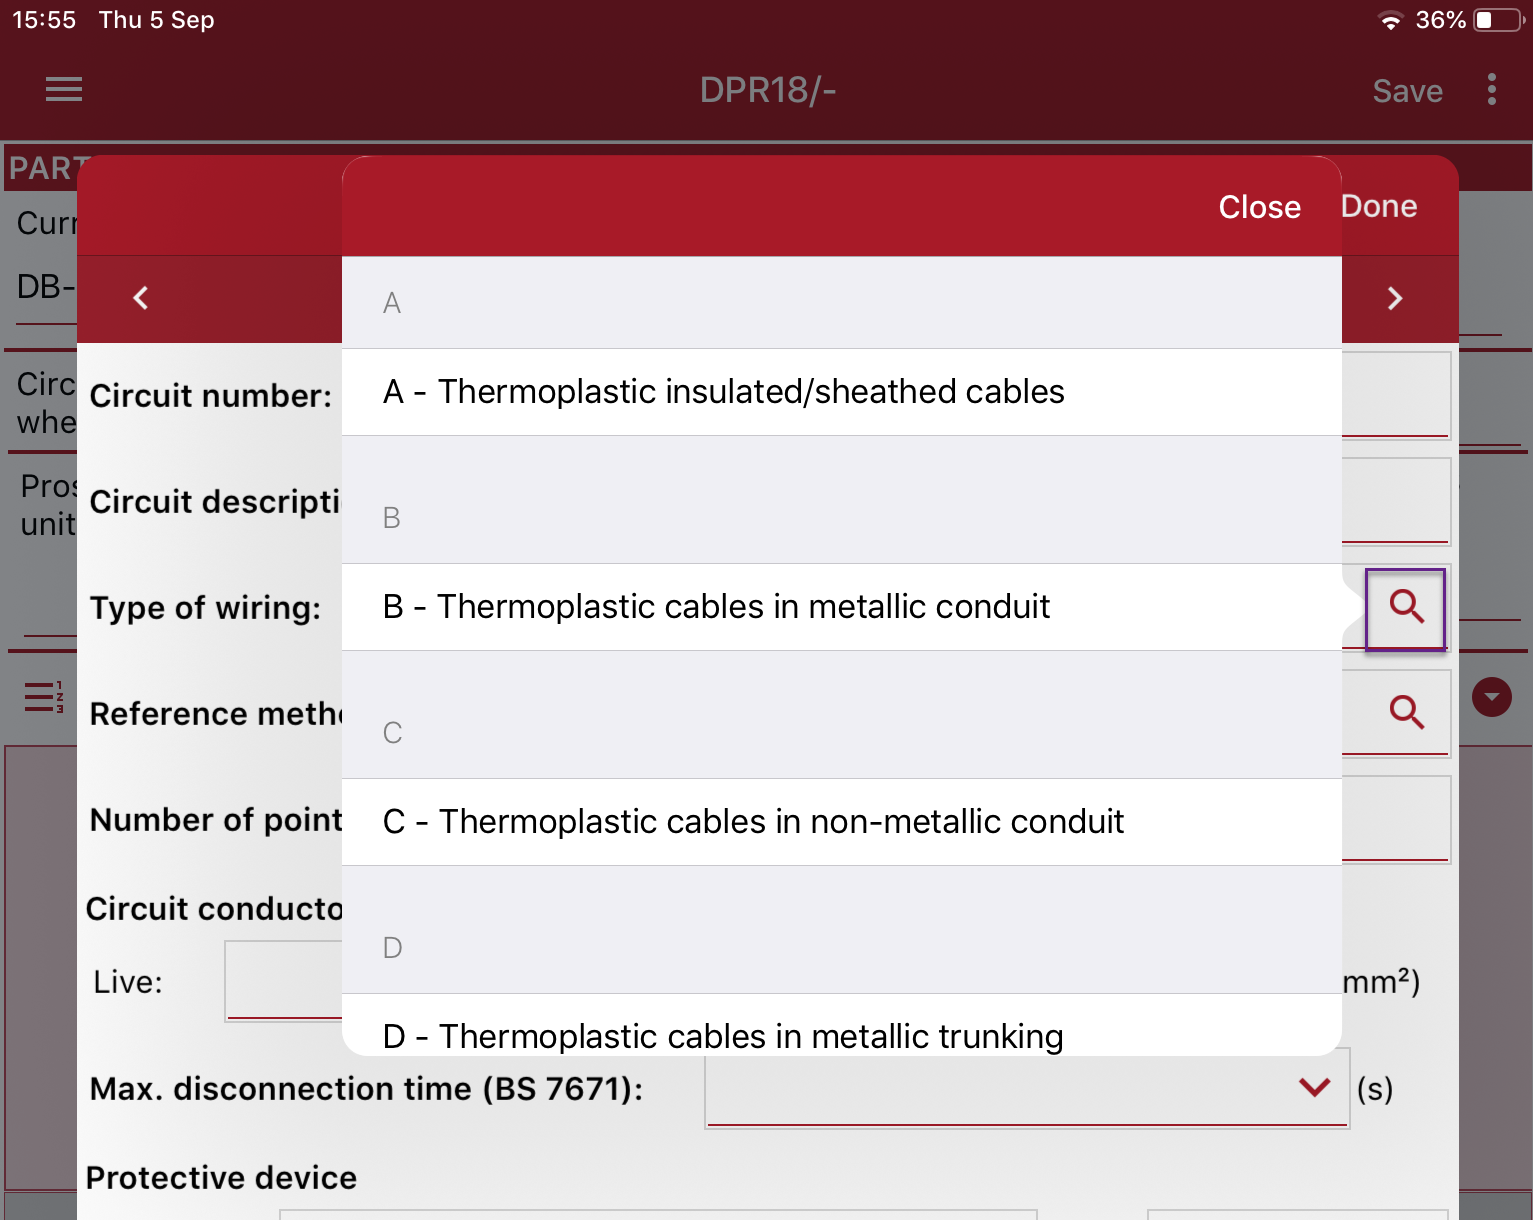Go to next circuit using right chevron

click(x=1395, y=298)
